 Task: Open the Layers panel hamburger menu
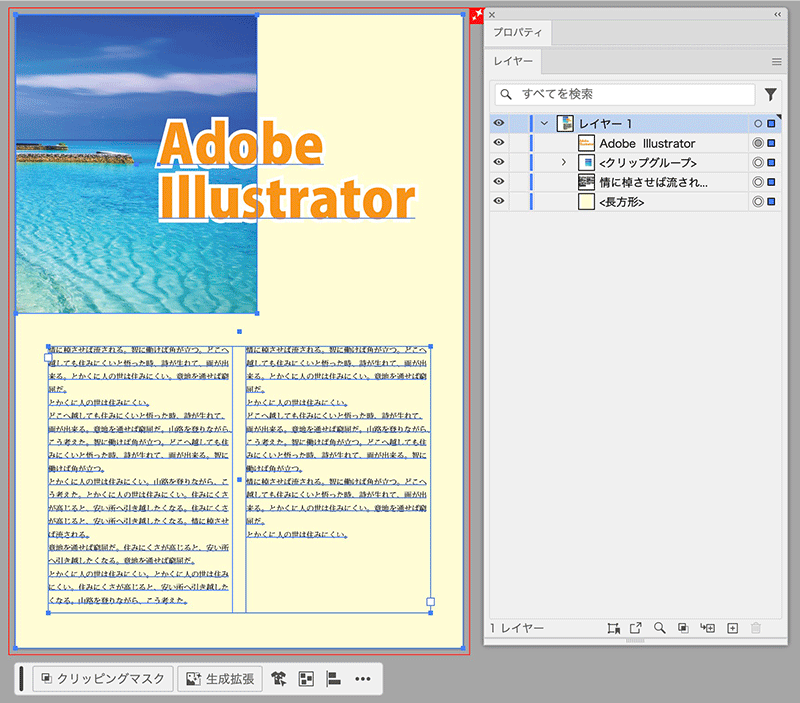(x=777, y=62)
